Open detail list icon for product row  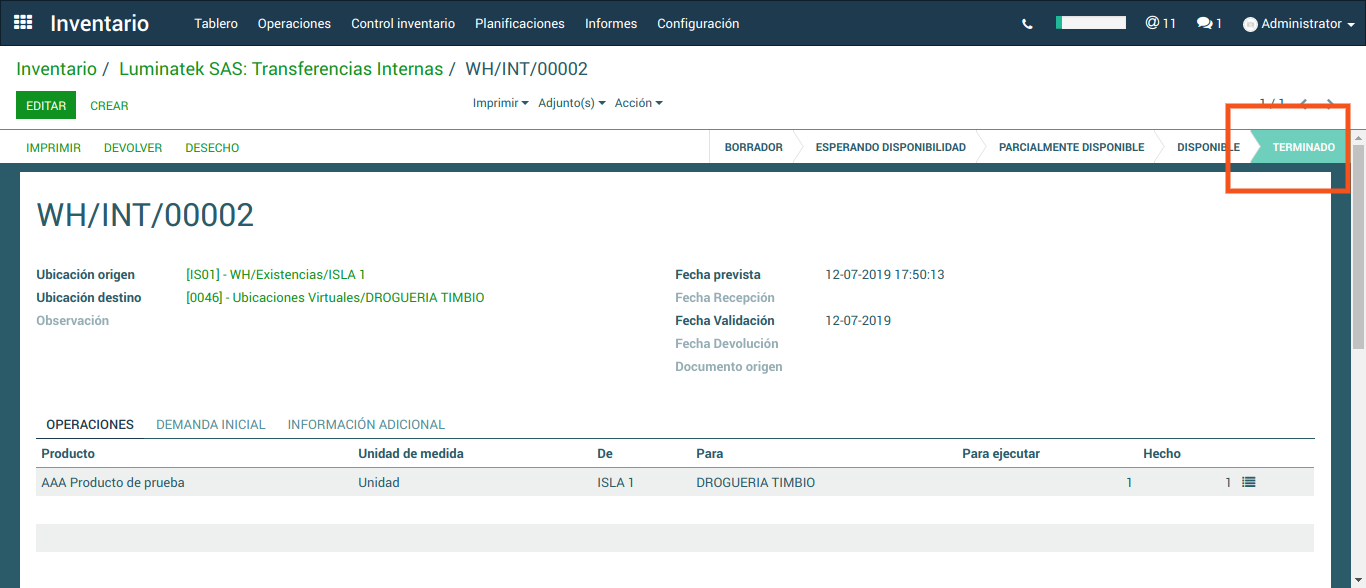coord(1248,482)
